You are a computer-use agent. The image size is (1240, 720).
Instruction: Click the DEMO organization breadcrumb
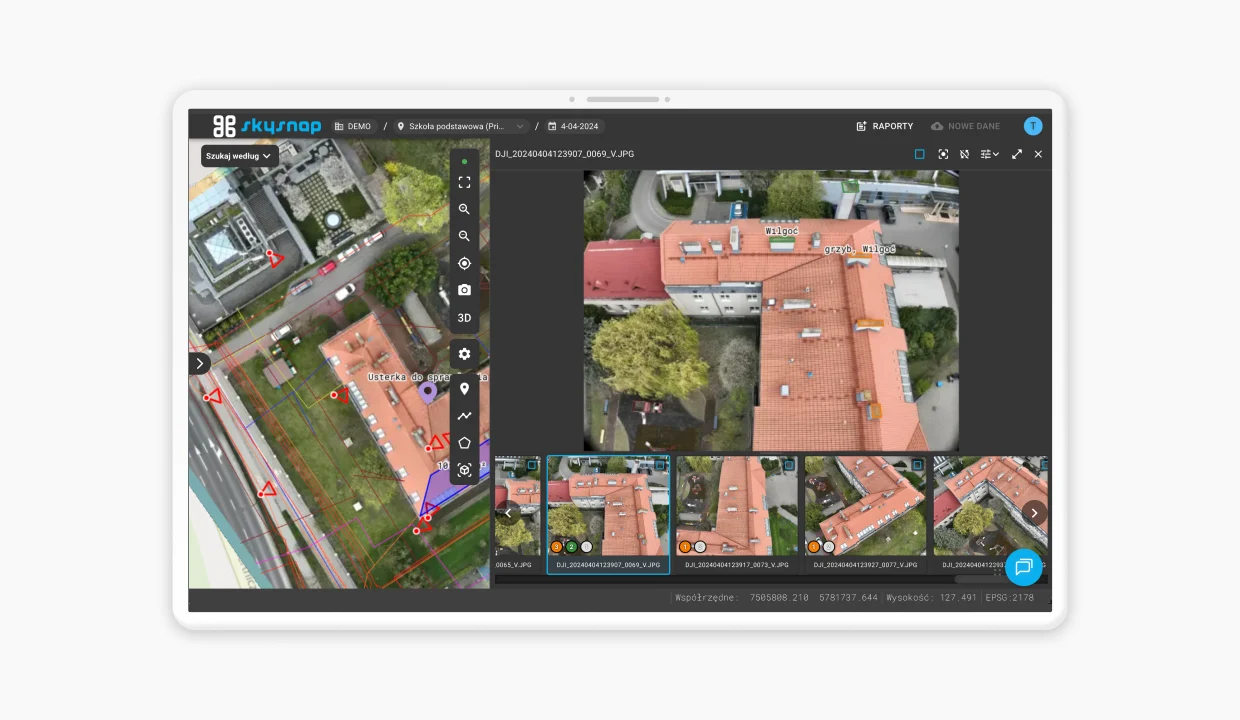tap(353, 127)
